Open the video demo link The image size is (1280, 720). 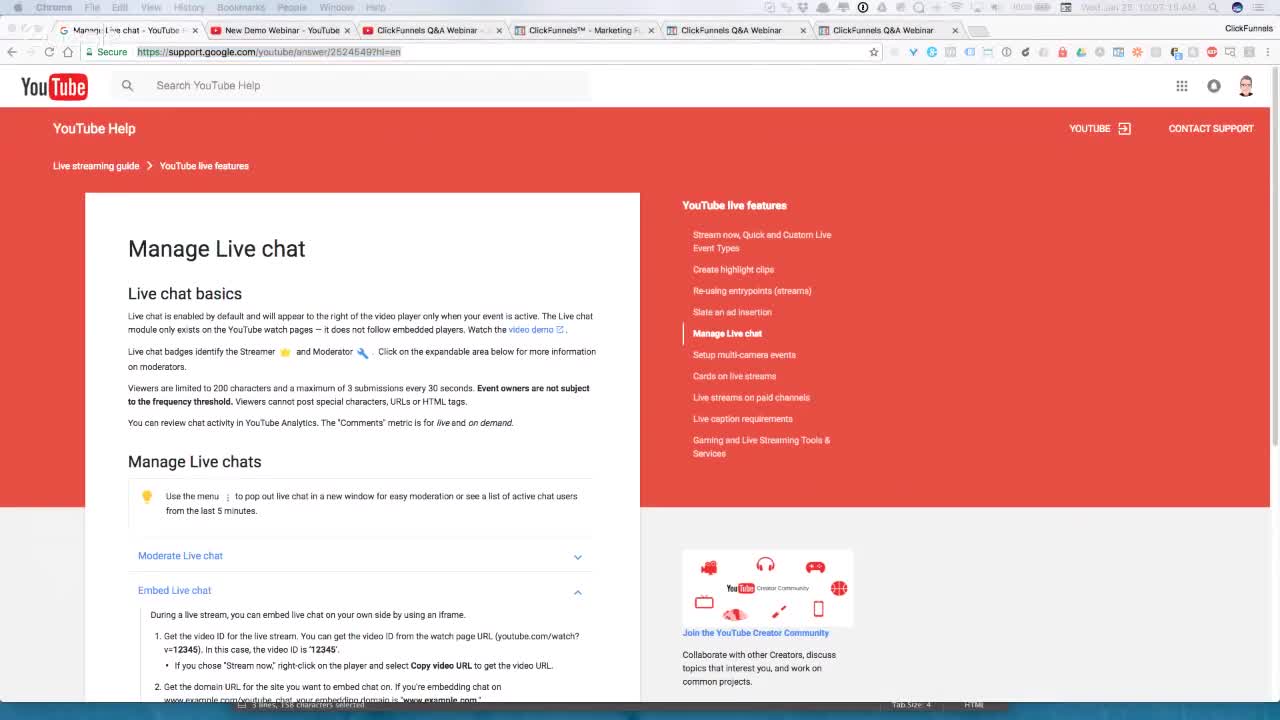[531, 330]
